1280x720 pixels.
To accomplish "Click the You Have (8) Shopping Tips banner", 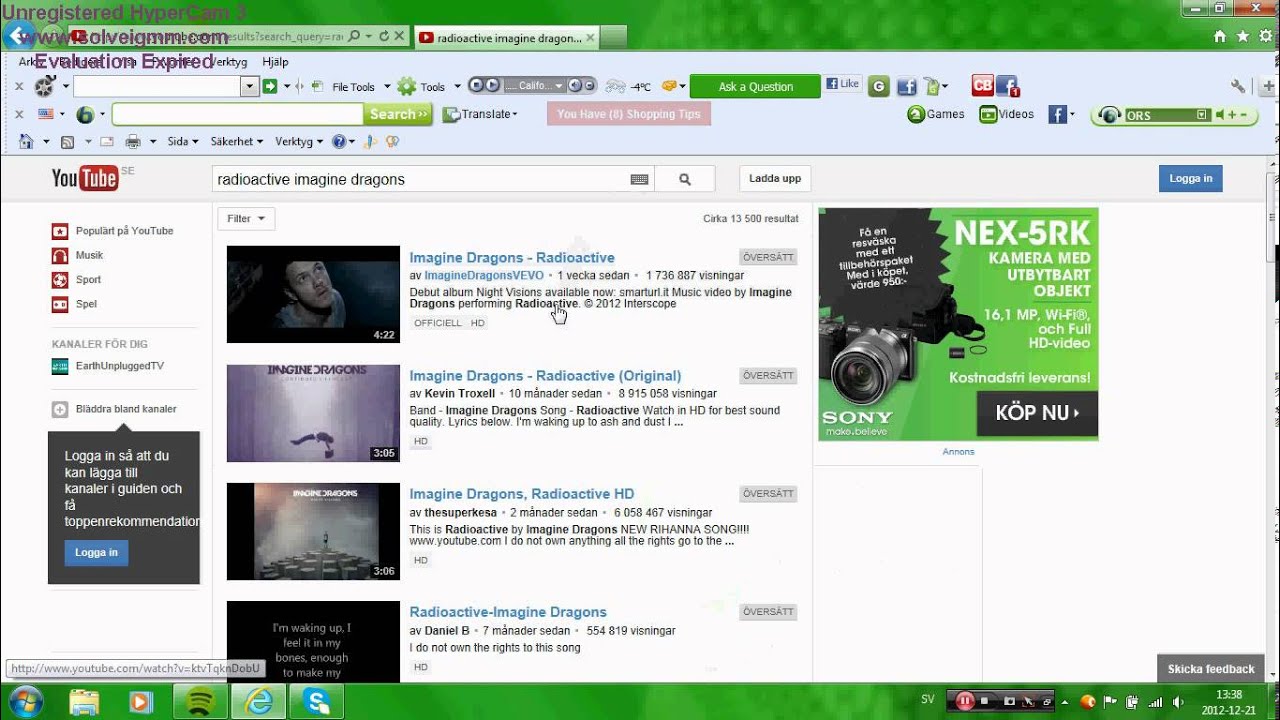I will pyautogui.click(x=629, y=114).
